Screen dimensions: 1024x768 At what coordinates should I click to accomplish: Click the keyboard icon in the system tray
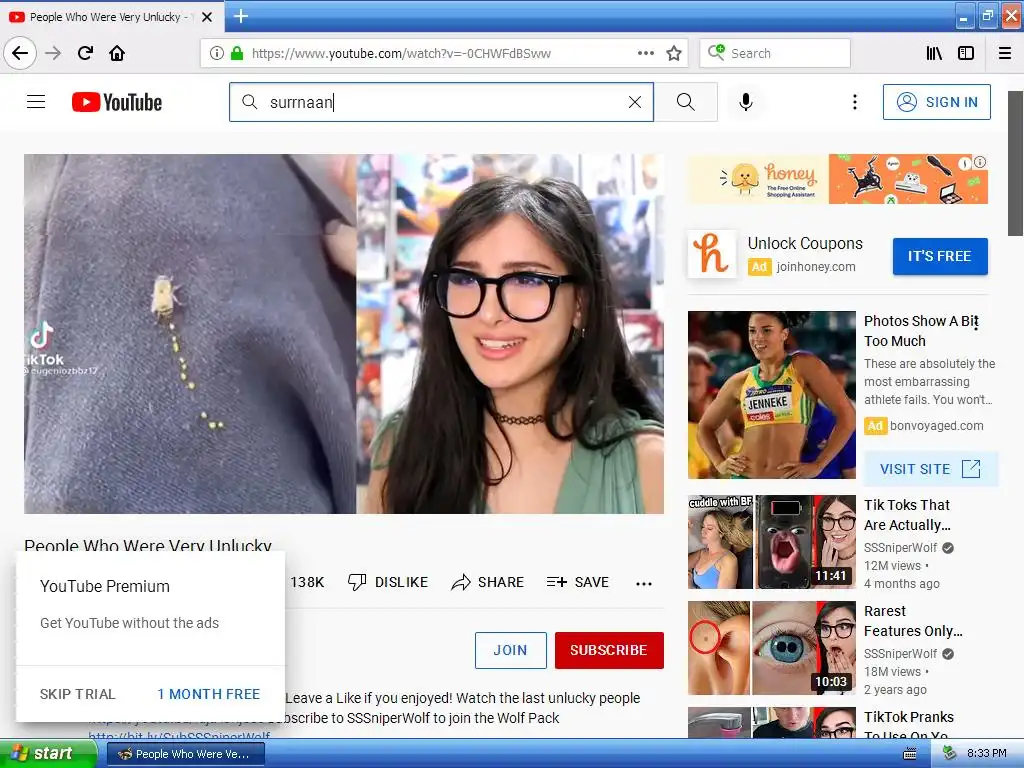[x=909, y=754]
